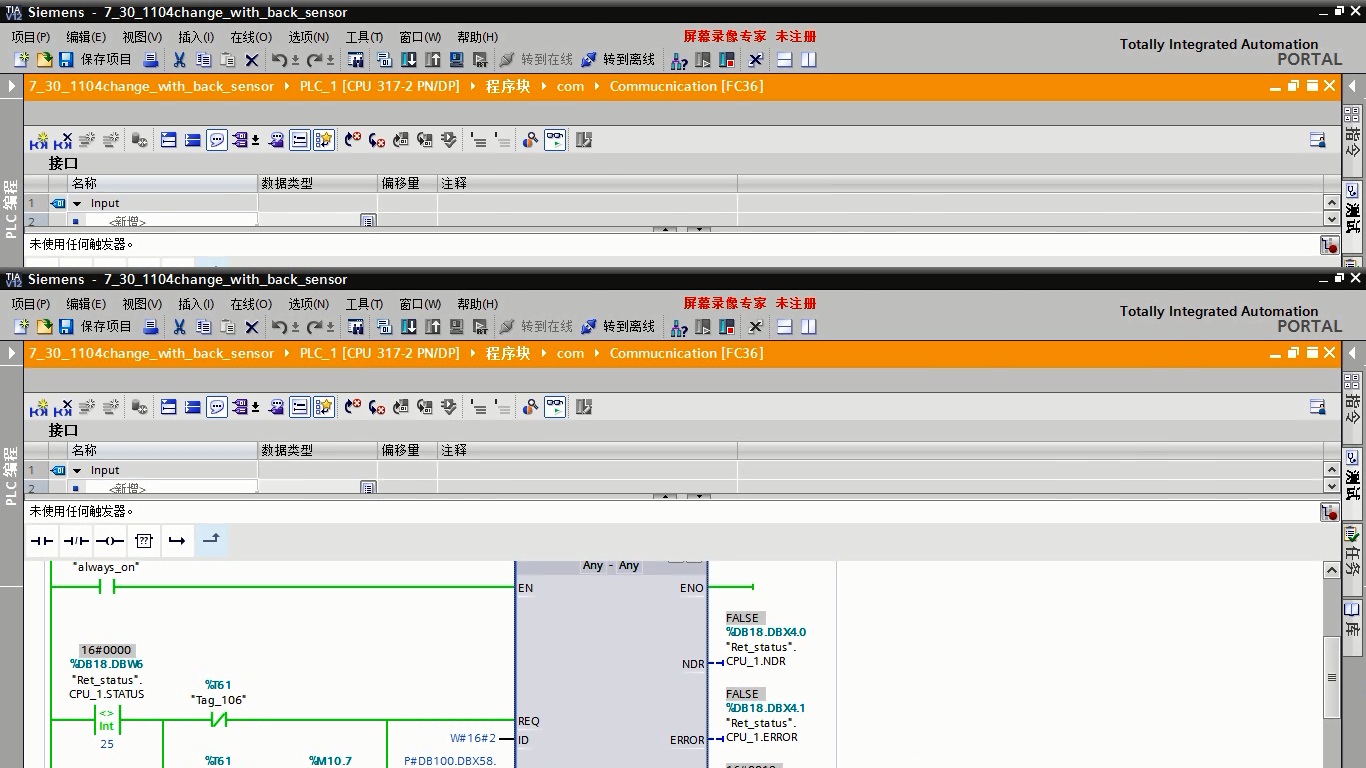1366x768 pixels.
Task: Open the 选项(N) menu in the lower window
Action: [308, 304]
